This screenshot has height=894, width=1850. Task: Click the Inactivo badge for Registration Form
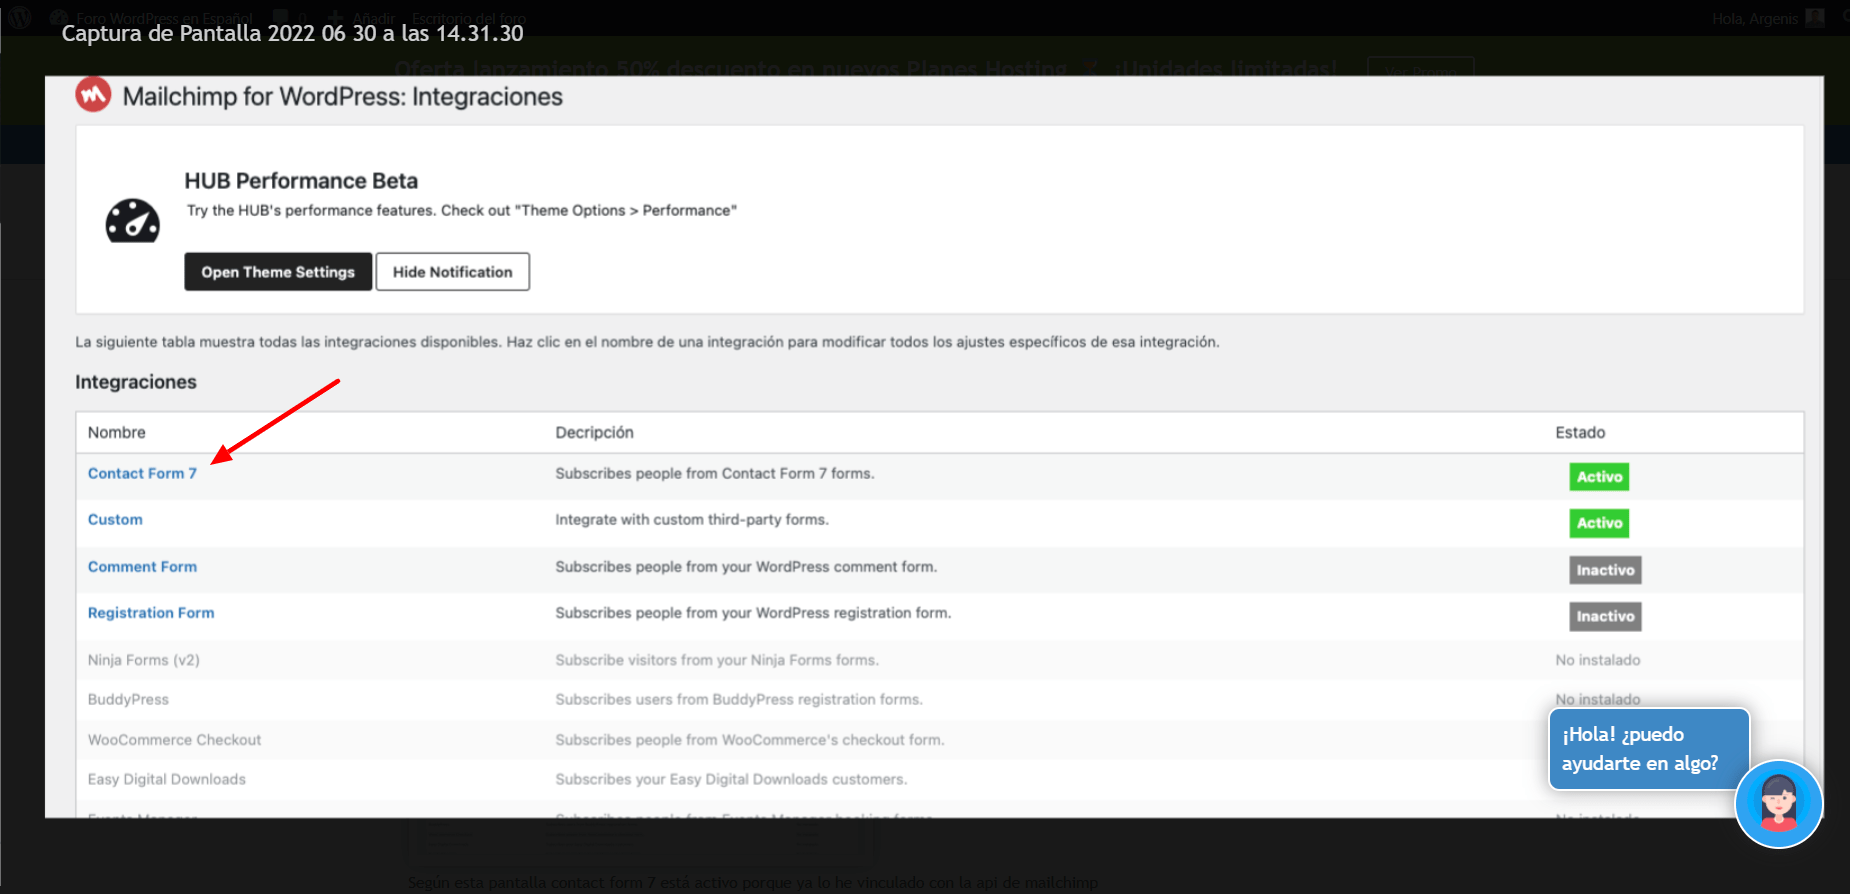[x=1605, y=616]
